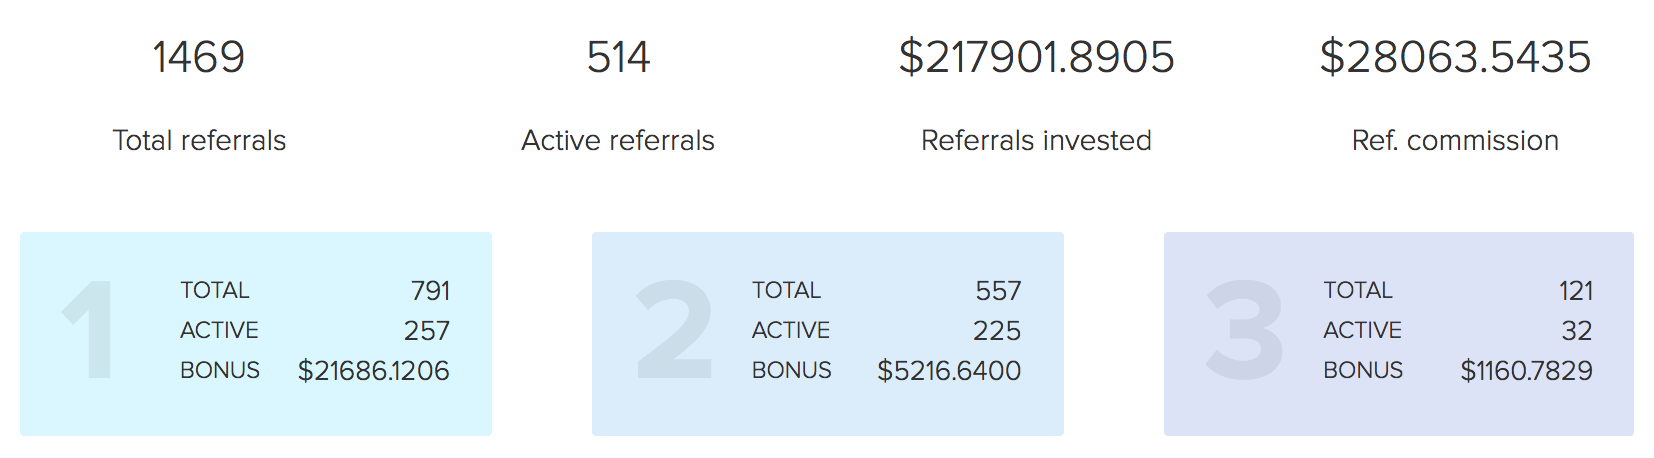The width and height of the screenshot is (1654, 458).
Task: Select the 514 active referrals count
Action: (618, 57)
